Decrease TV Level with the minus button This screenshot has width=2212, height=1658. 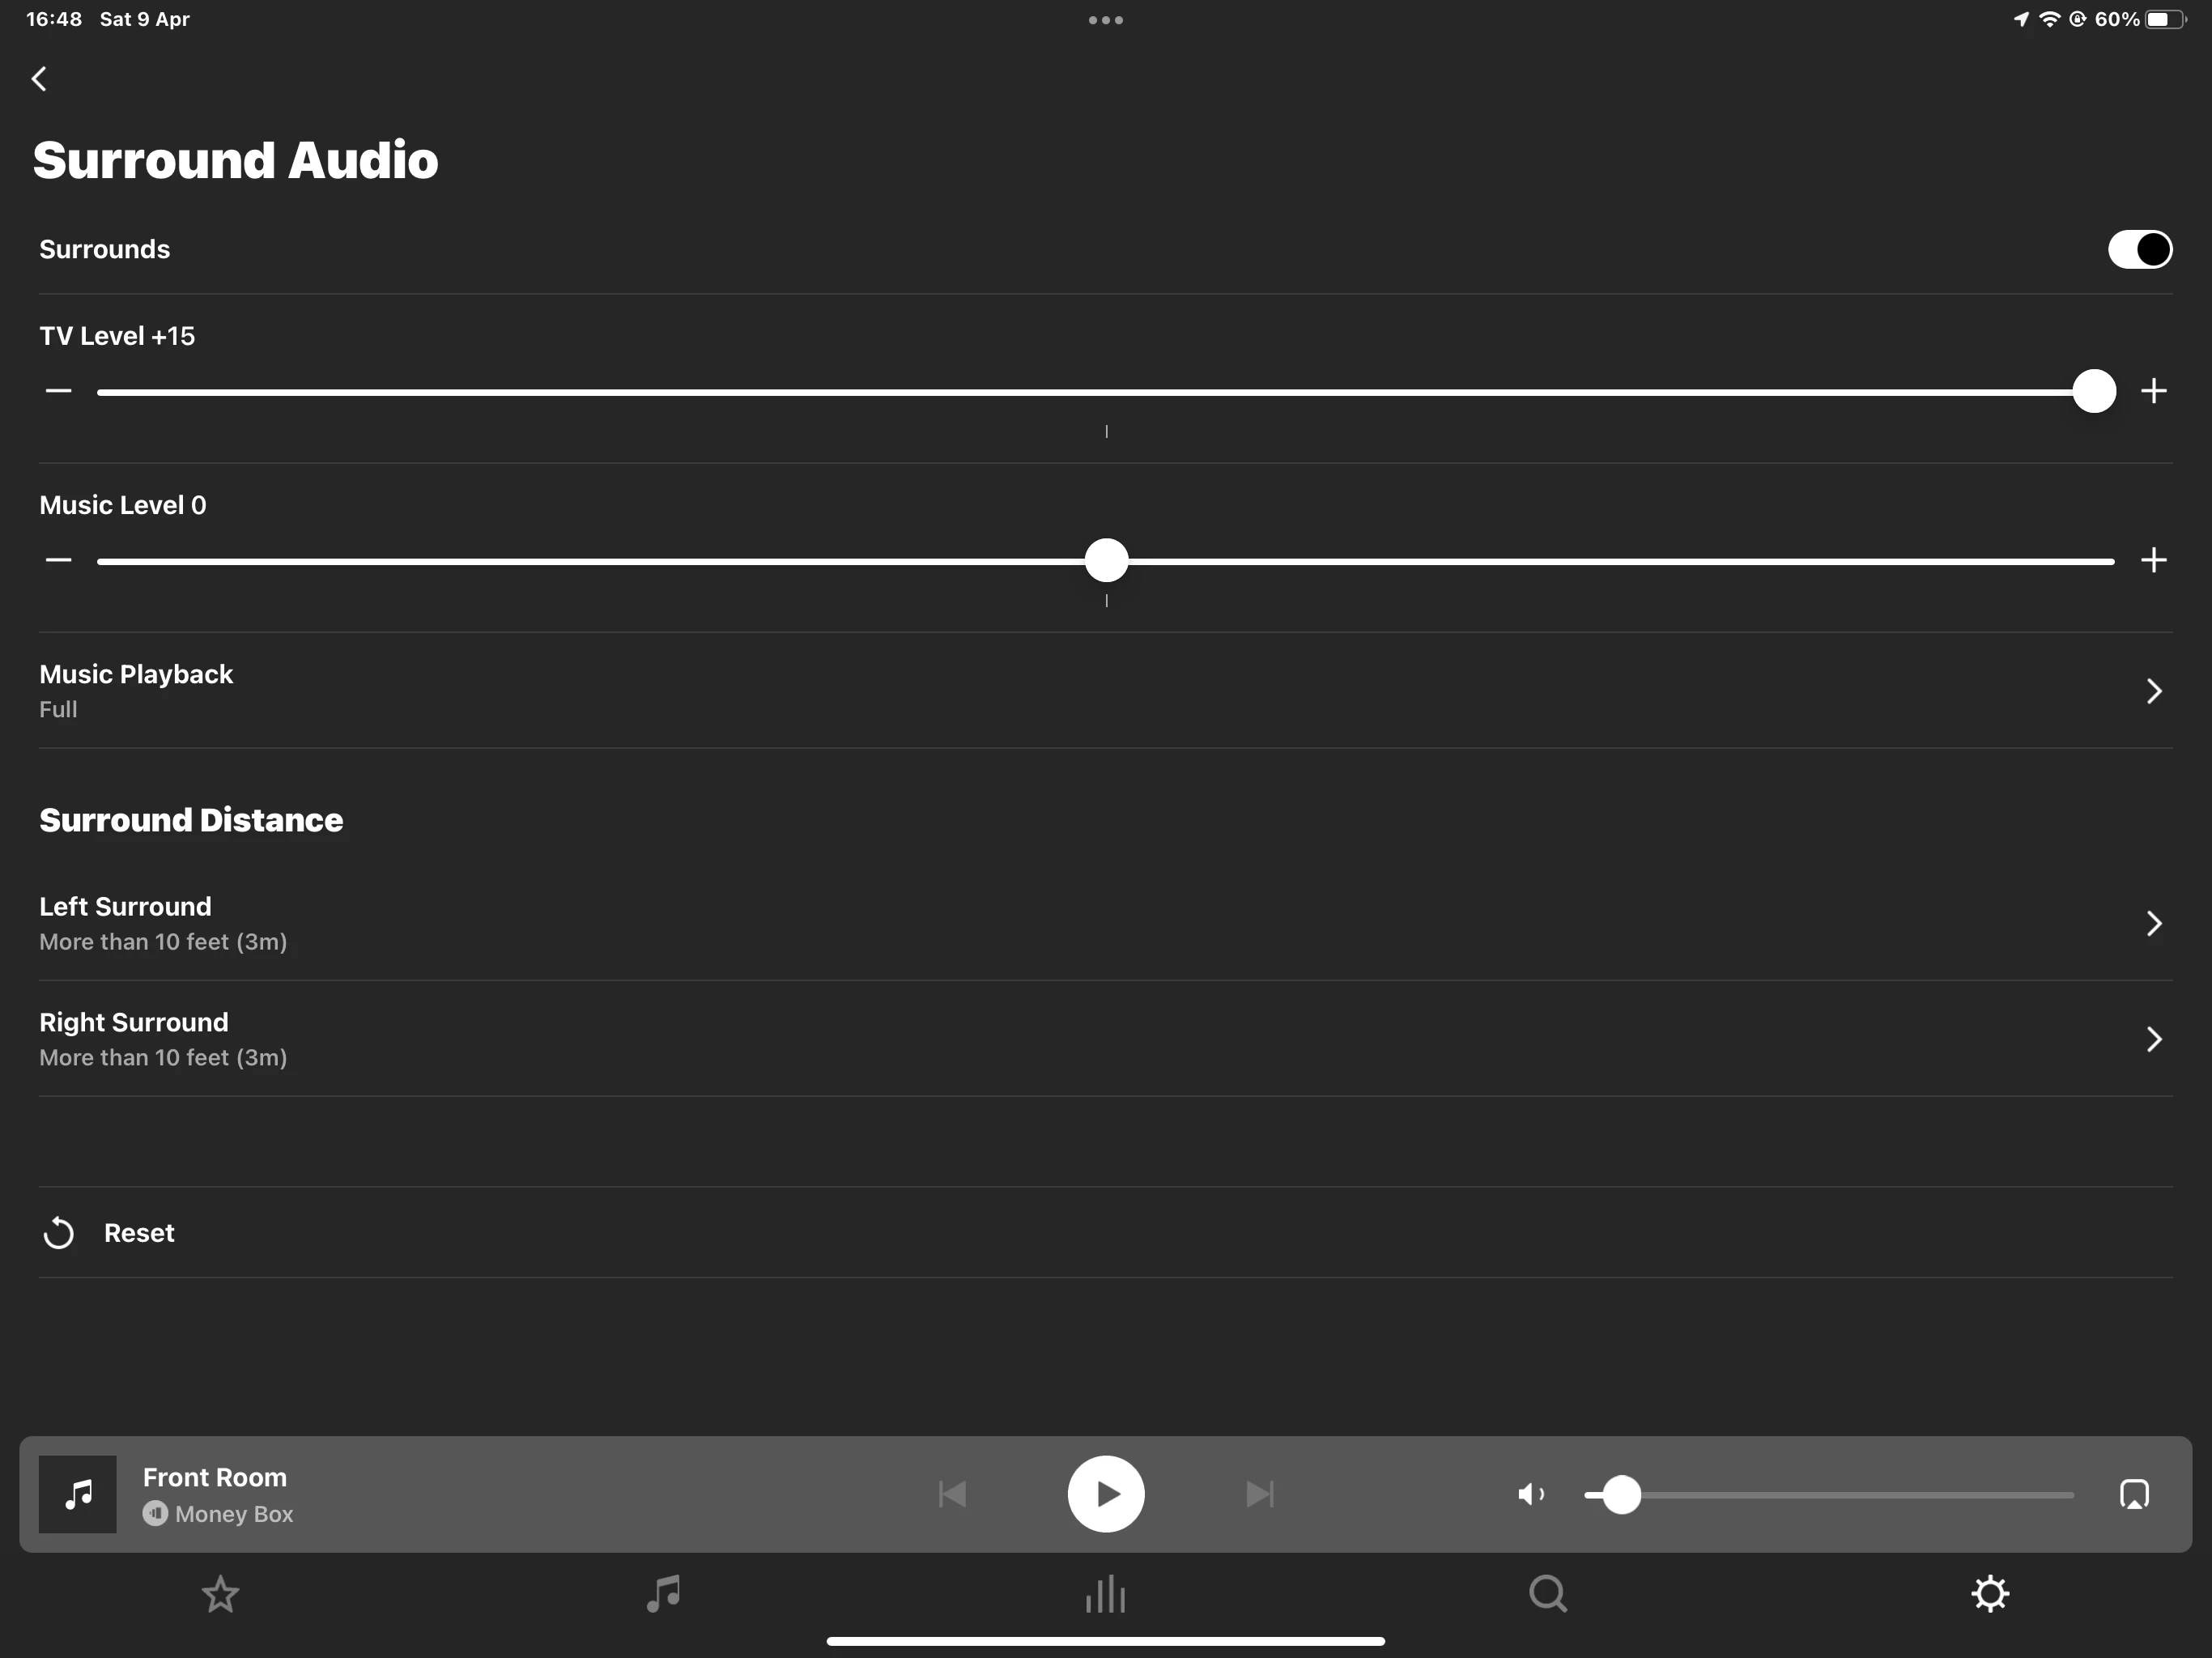[59, 391]
